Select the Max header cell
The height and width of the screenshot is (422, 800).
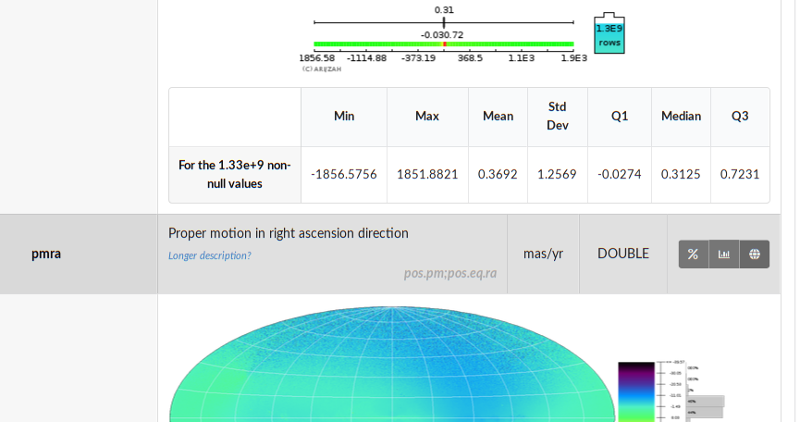(x=428, y=117)
